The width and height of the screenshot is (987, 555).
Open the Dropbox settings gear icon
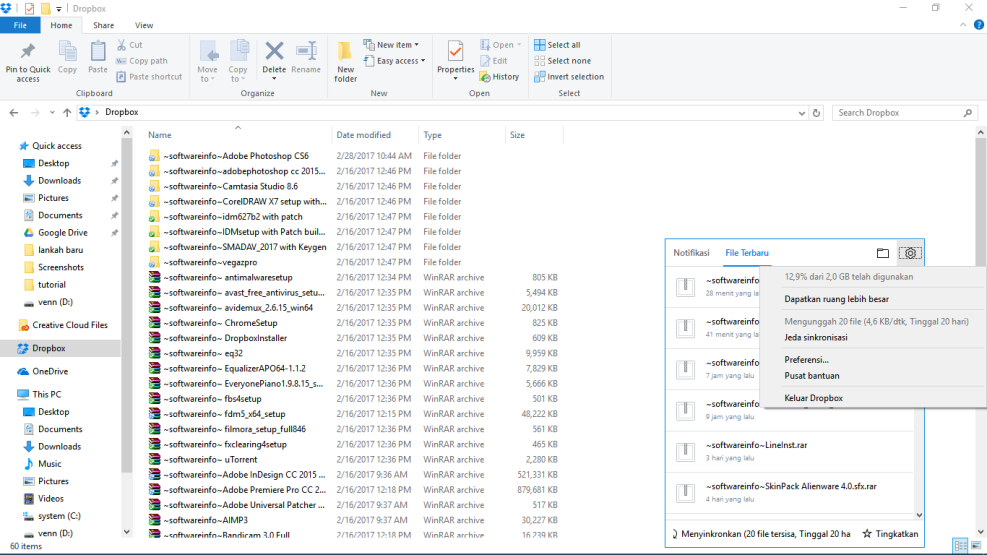pos(909,254)
